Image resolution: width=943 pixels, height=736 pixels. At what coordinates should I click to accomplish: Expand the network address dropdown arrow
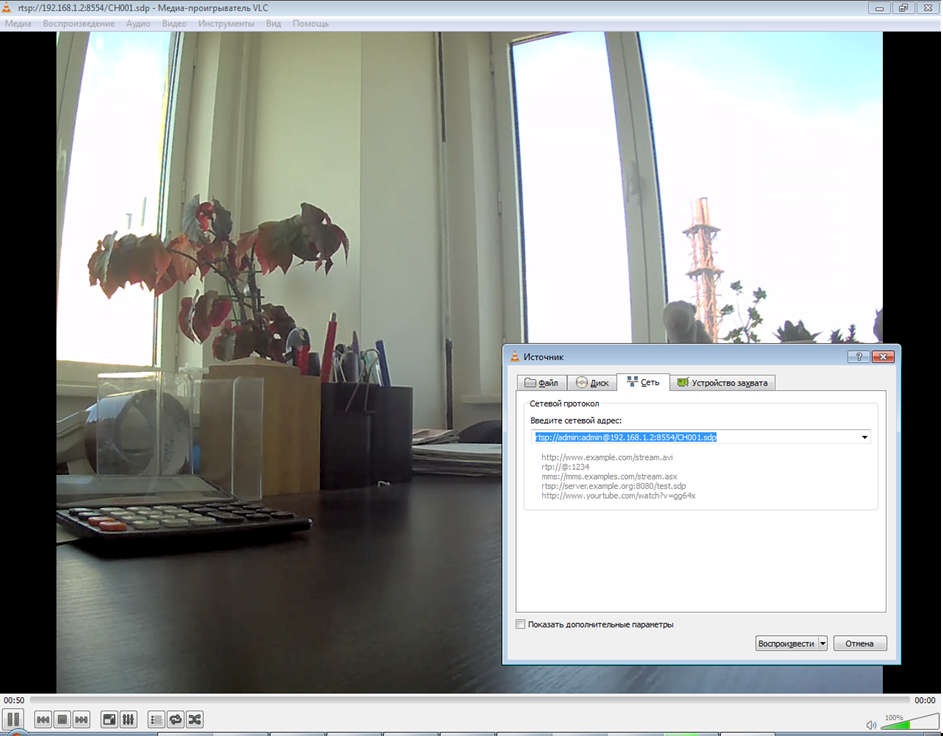tap(863, 437)
